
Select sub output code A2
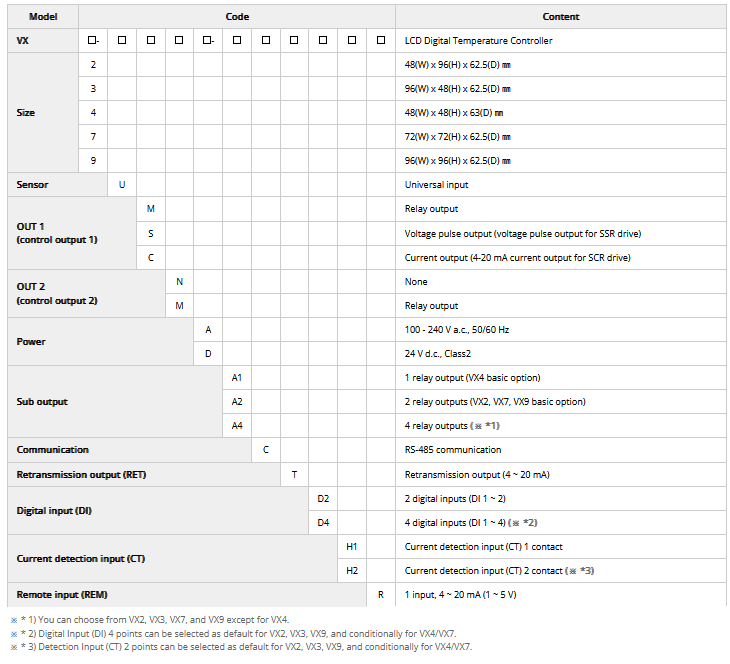237,402
